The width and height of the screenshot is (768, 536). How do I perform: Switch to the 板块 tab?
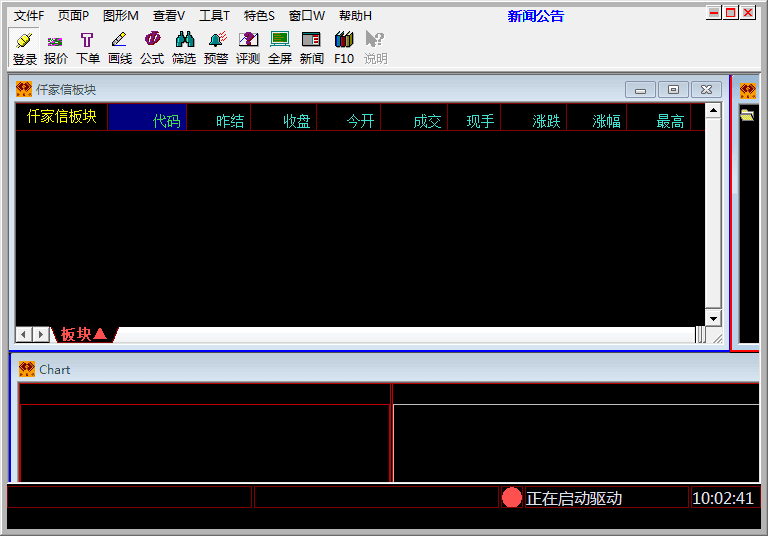pos(84,334)
